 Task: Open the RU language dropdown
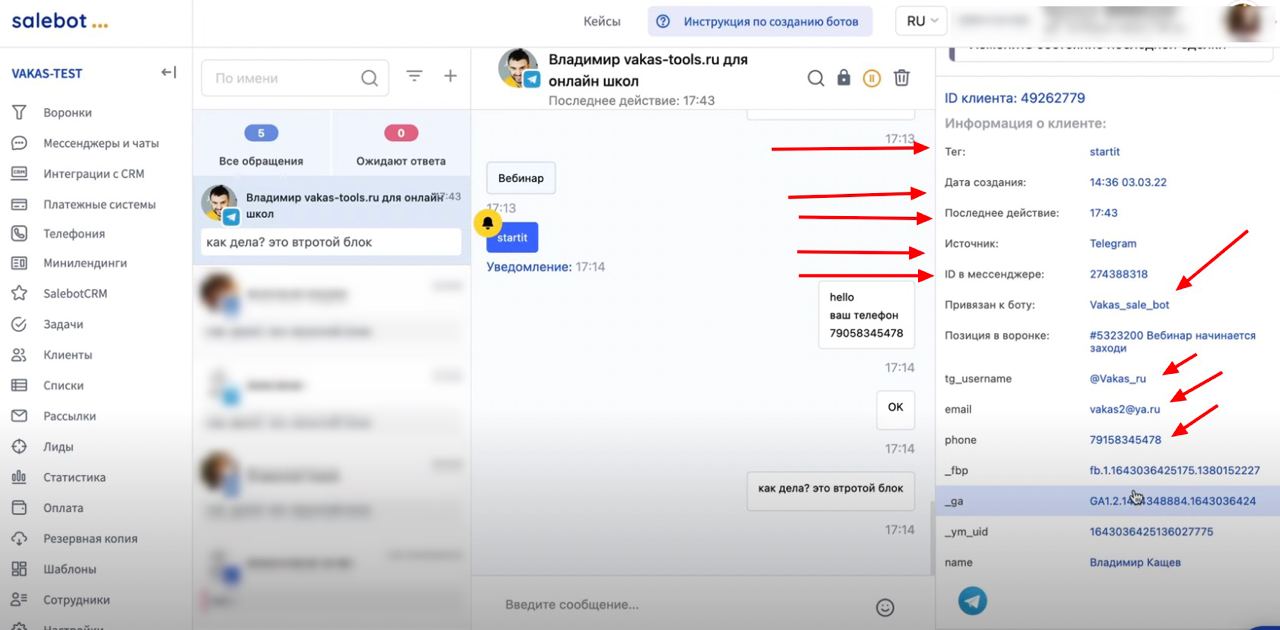pos(921,21)
